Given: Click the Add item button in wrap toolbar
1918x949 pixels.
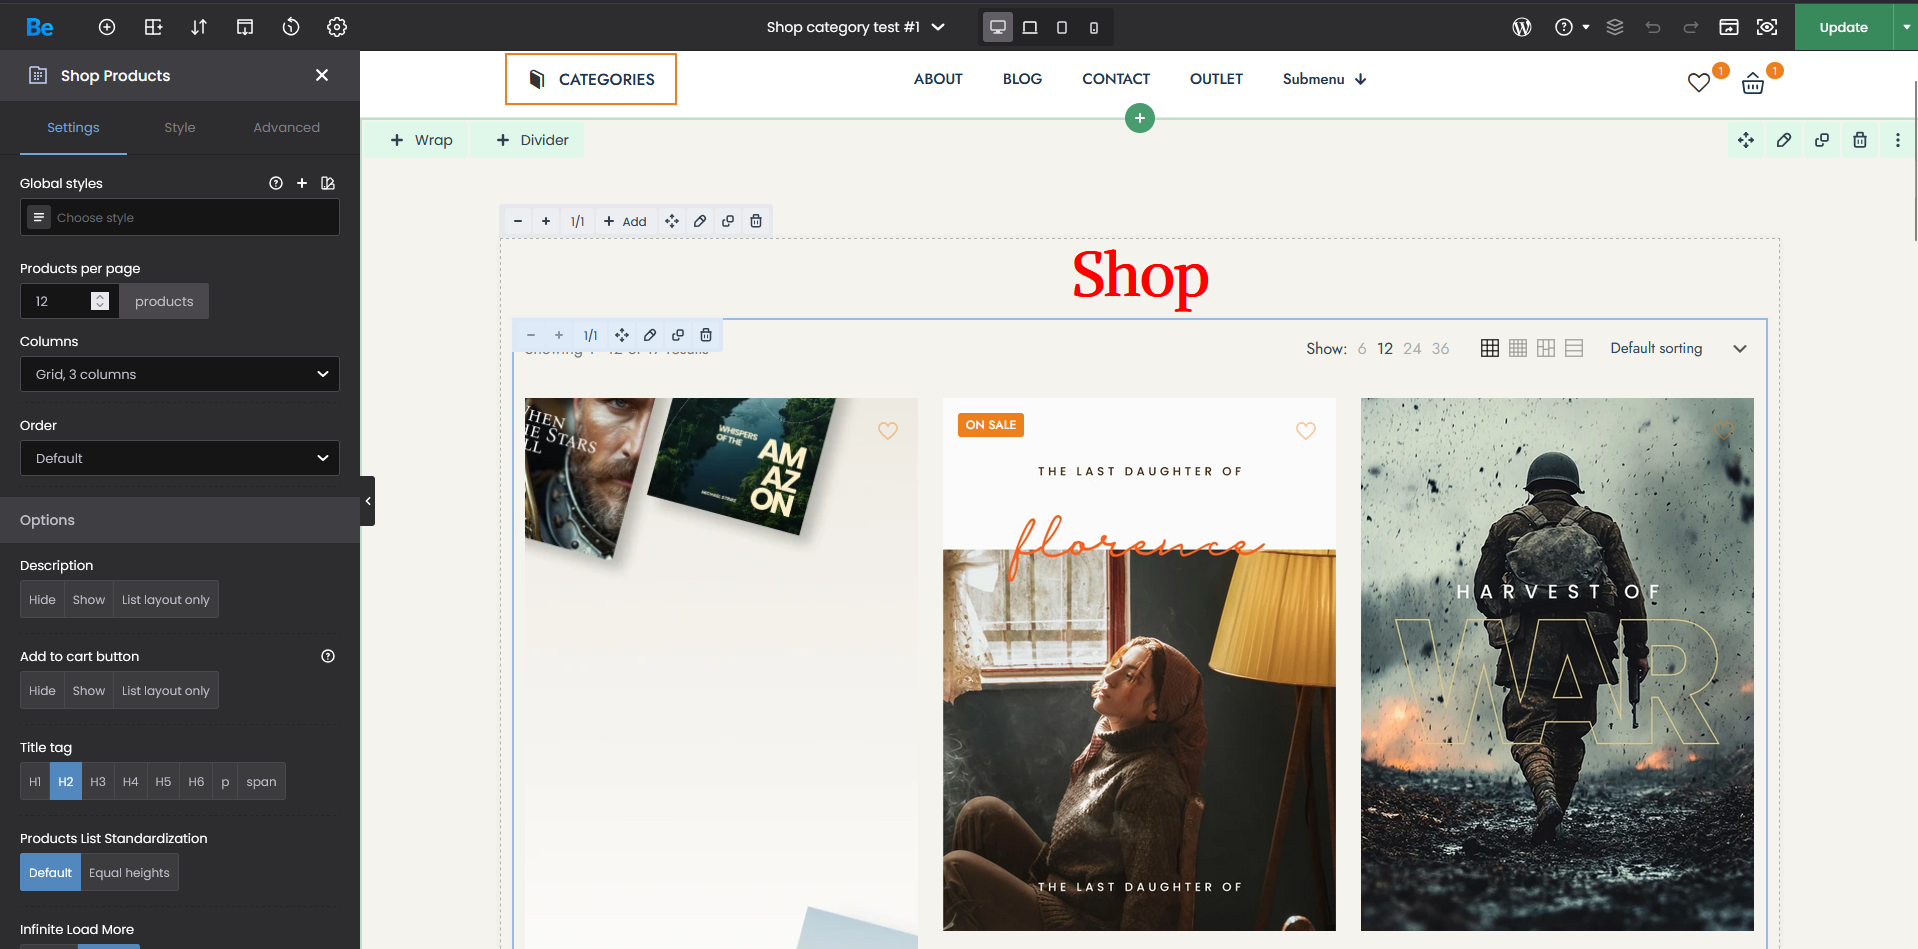Looking at the screenshot, I should click(625, 221).
